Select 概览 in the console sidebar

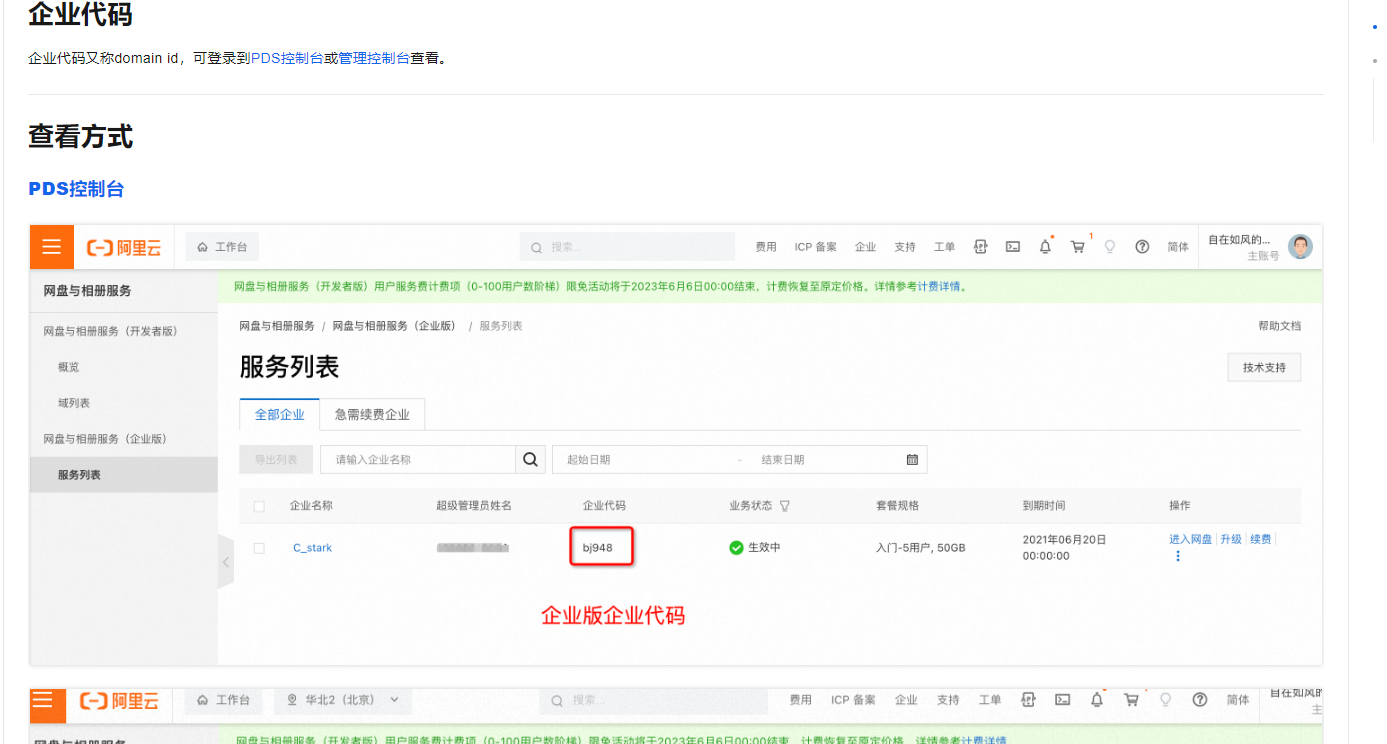(68, 367)
